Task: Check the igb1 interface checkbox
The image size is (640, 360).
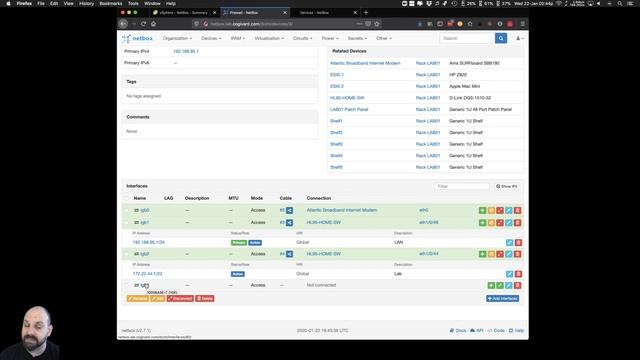Action: tap(127, 223)
